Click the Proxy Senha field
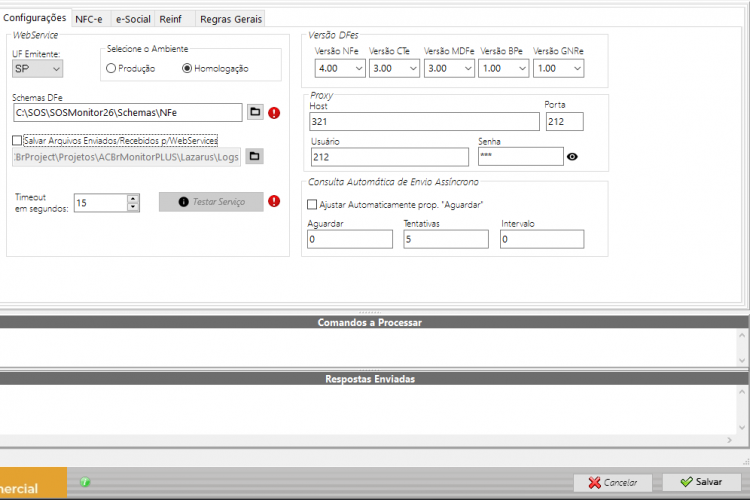This screenshot has width=750, height=500. 520,156
